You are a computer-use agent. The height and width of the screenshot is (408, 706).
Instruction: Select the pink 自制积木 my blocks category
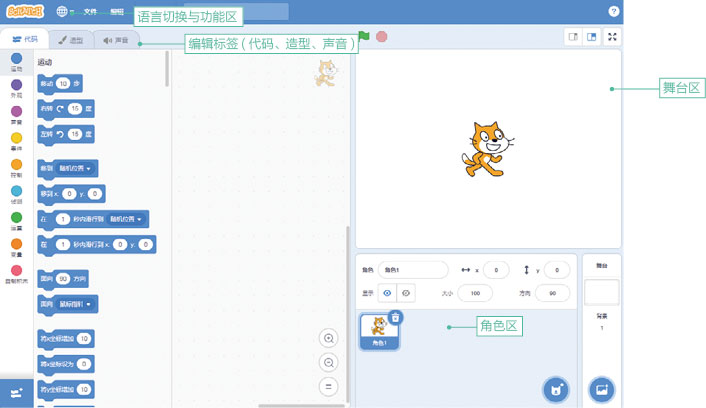16,270
